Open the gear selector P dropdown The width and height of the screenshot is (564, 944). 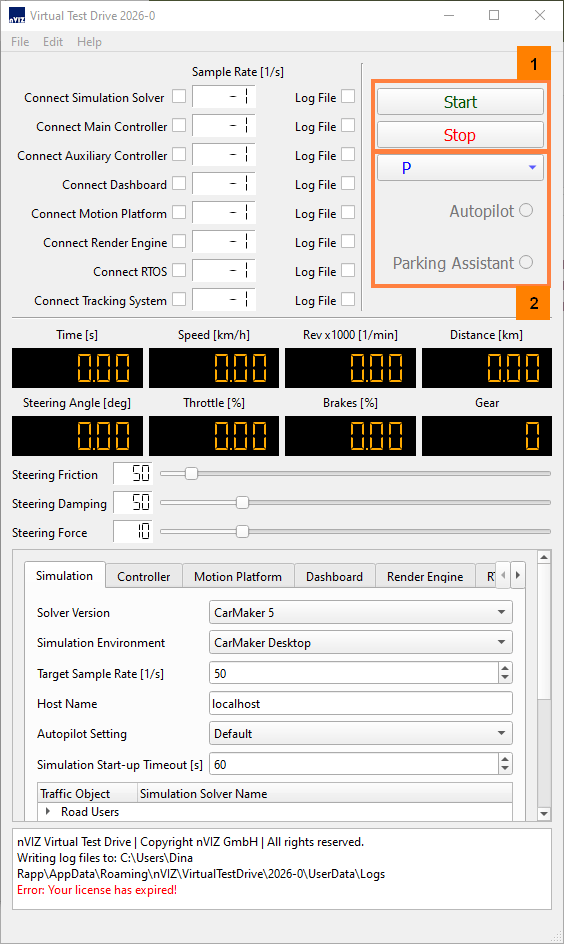pos(460,167)
